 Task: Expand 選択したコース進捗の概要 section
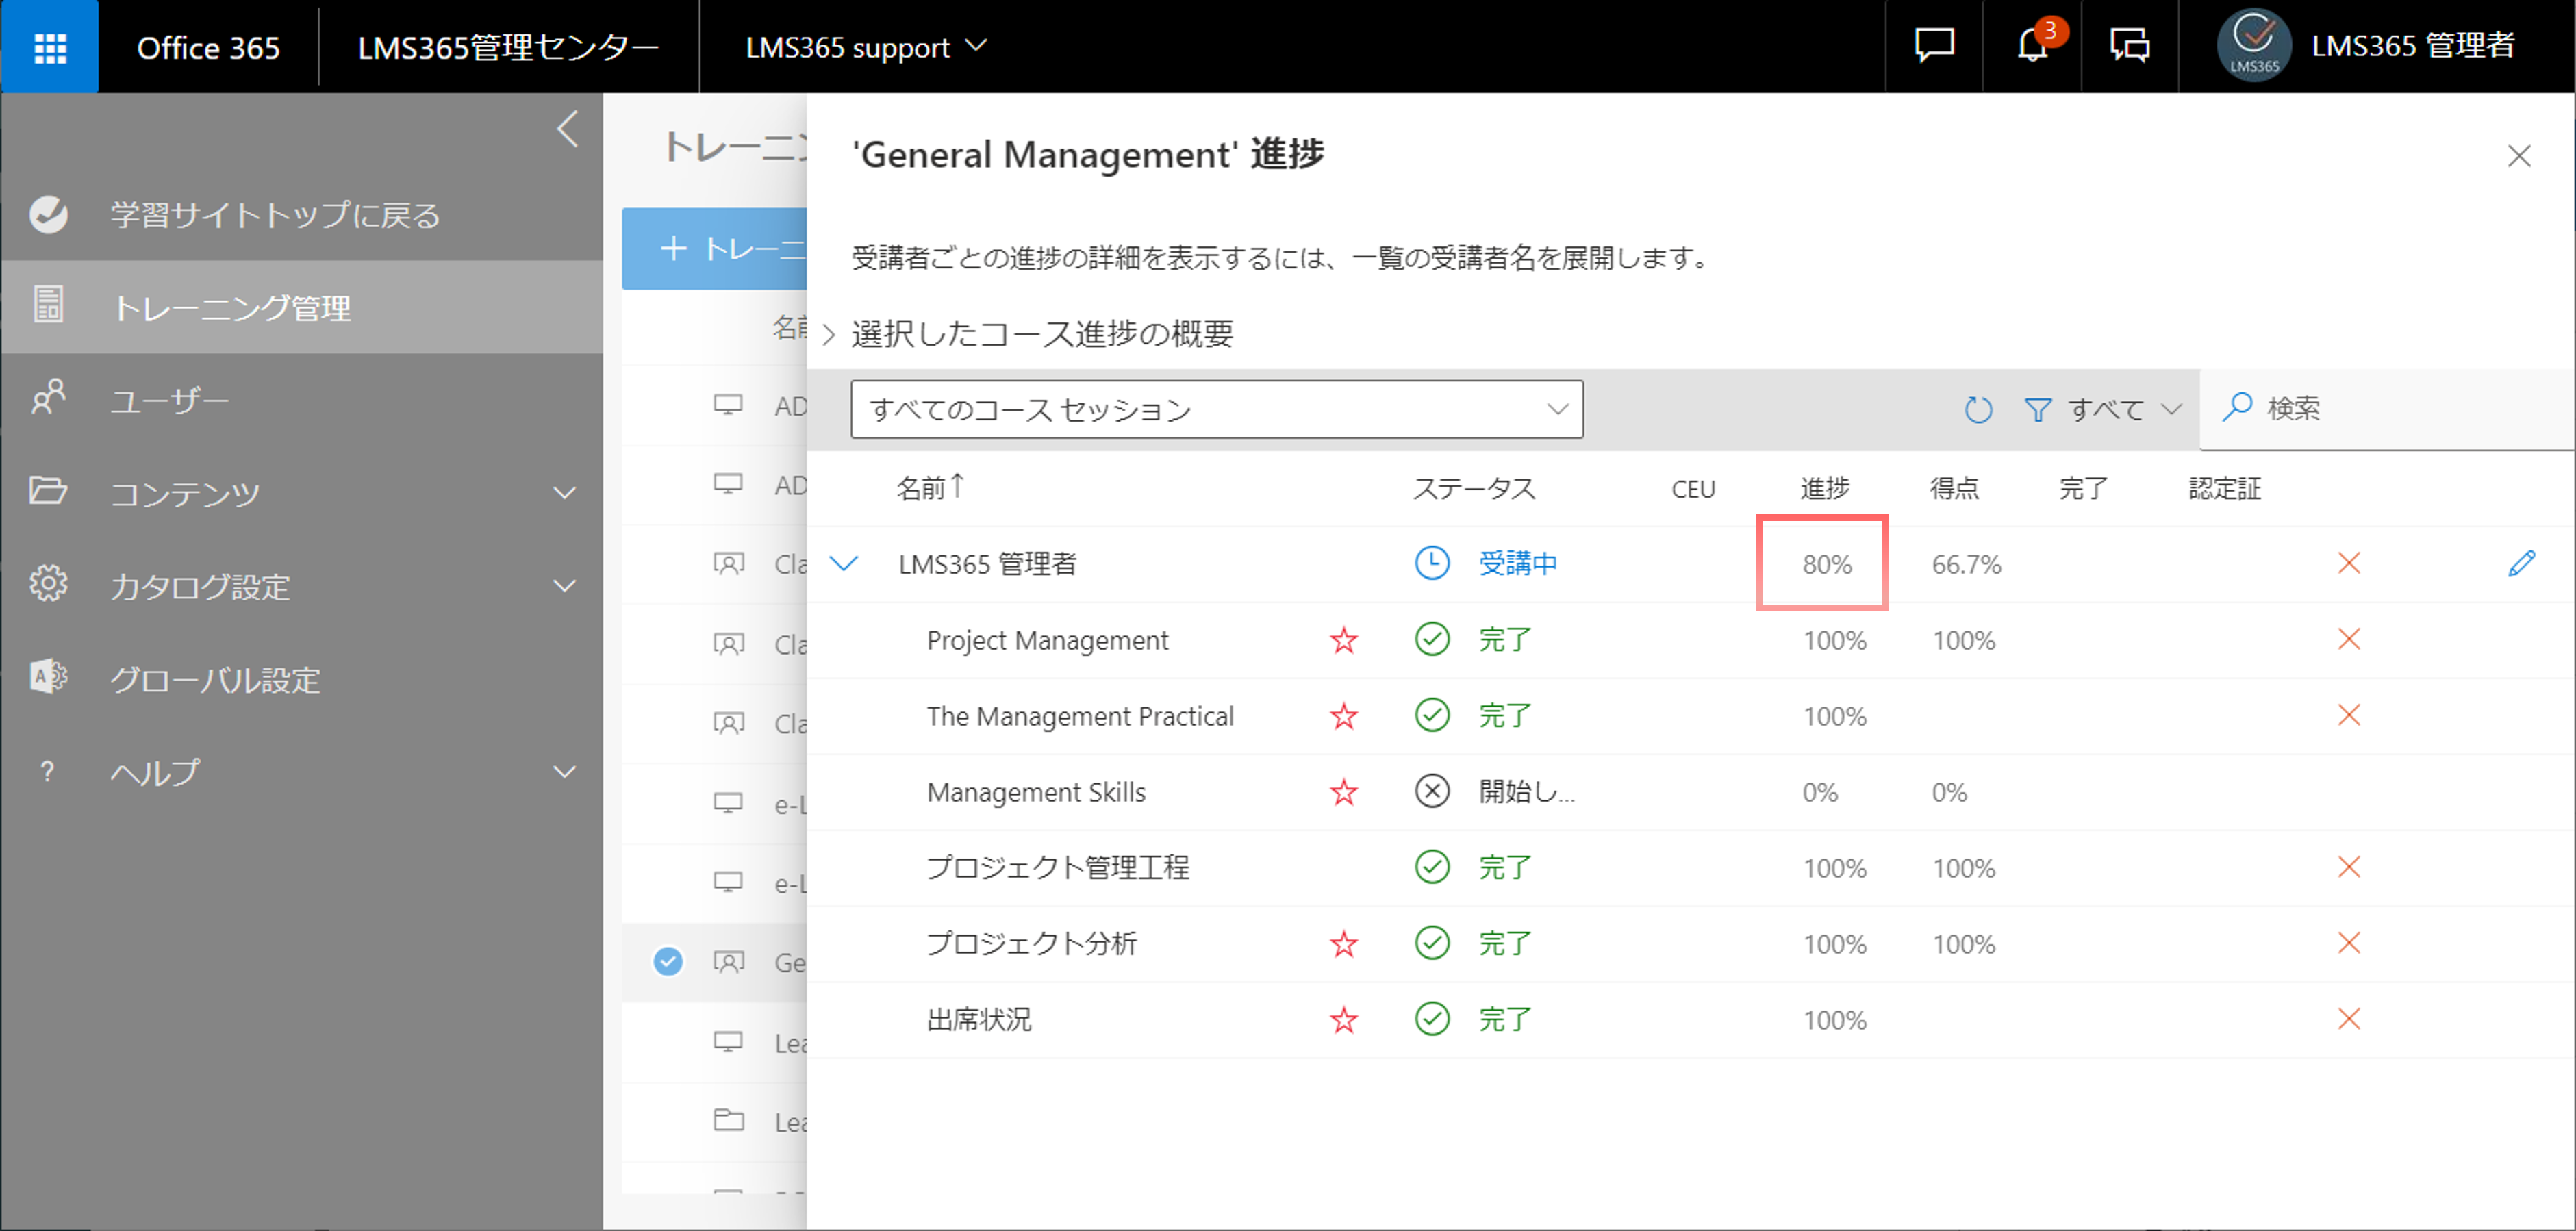click(x=828, y=334)
